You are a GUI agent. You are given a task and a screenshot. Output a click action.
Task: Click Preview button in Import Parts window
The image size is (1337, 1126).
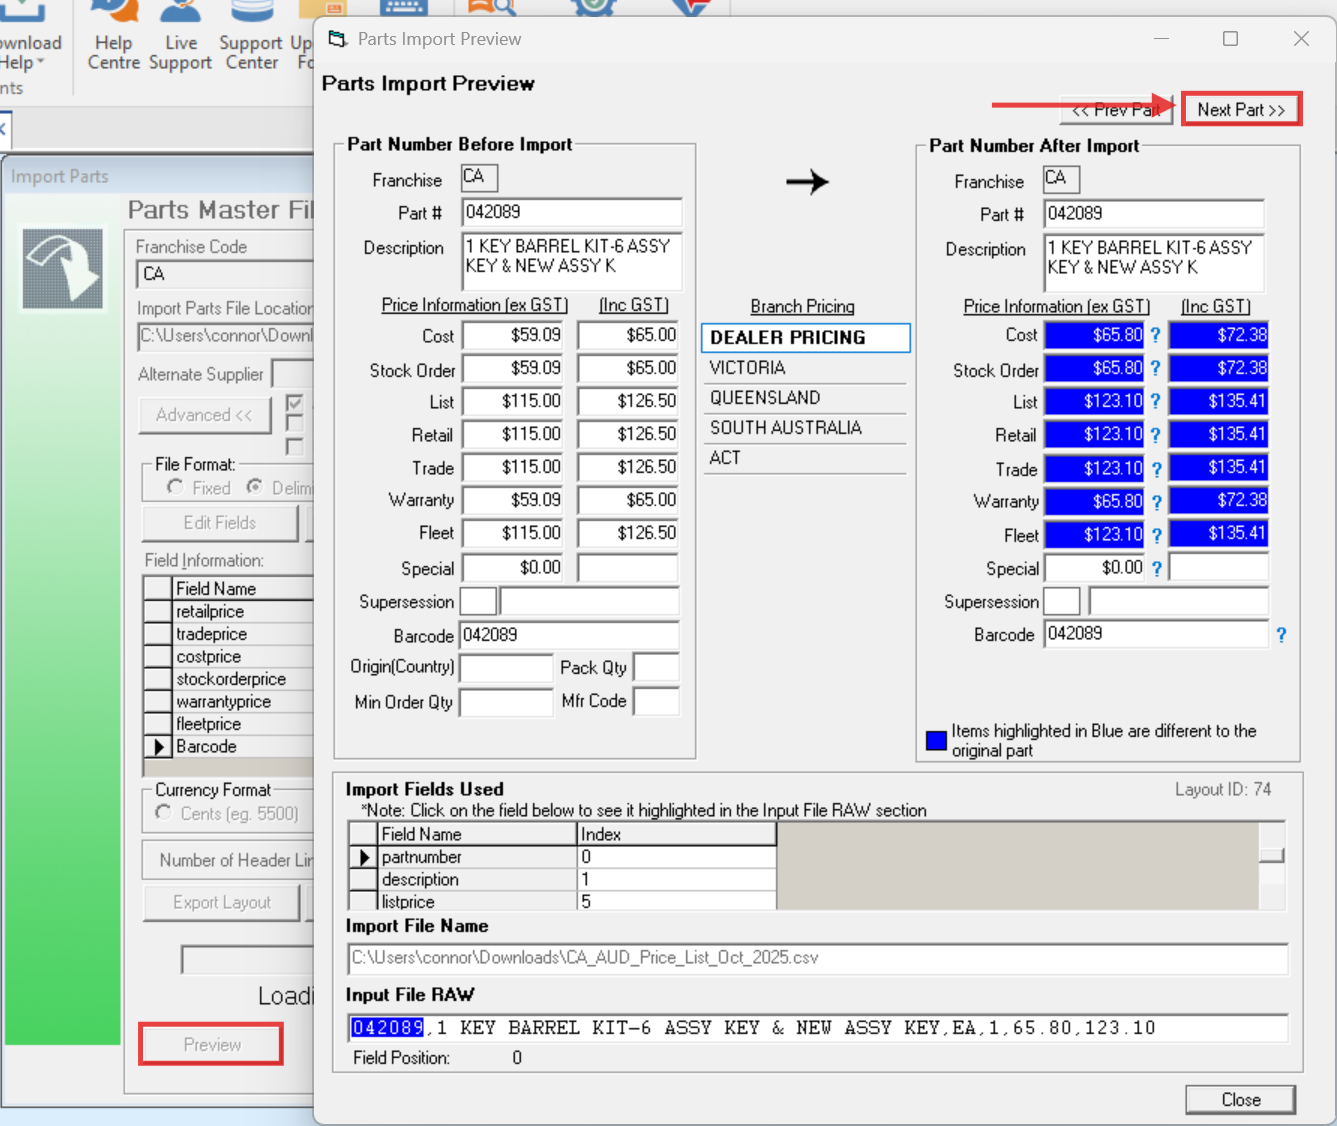tap(211, 1044)
